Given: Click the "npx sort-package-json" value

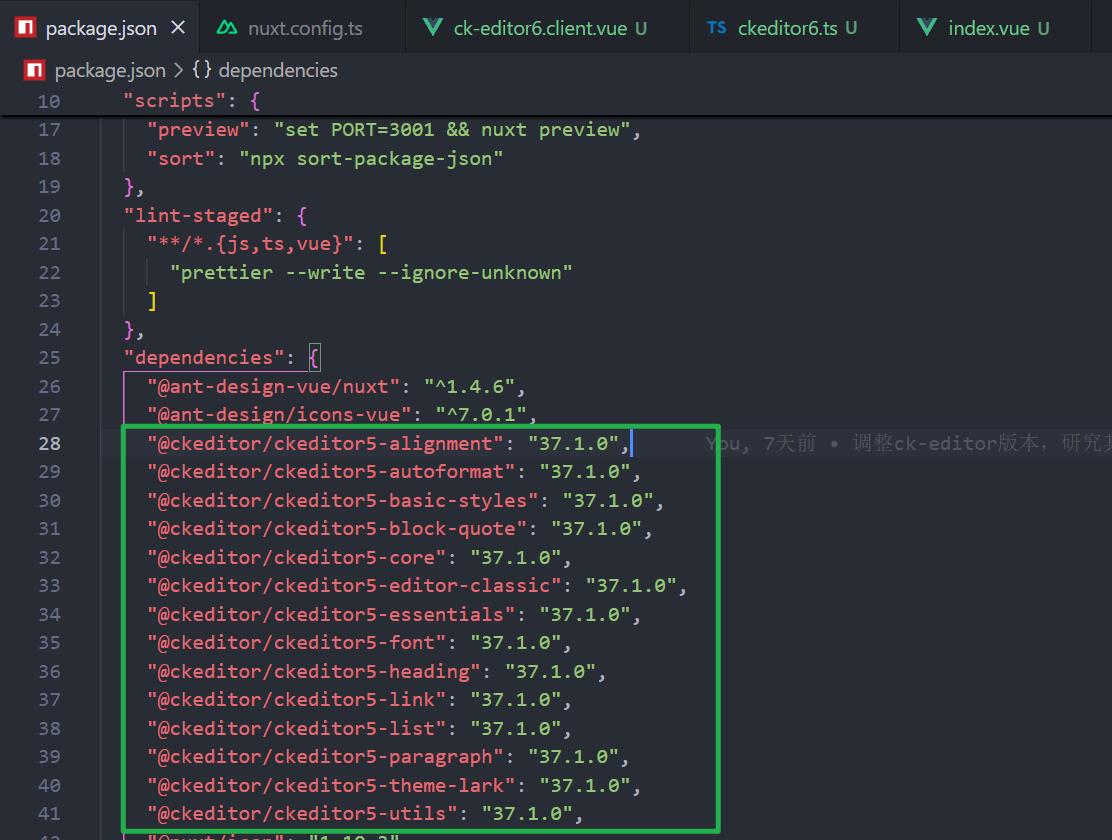Looking at the screenshot, I should [x=371, y=158].
